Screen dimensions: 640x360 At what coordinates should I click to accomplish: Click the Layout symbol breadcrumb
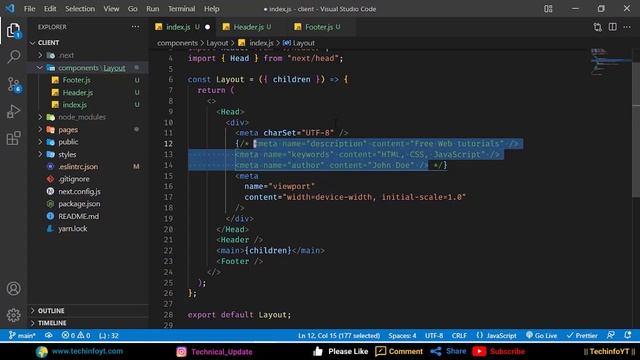(x=299, y=43)
